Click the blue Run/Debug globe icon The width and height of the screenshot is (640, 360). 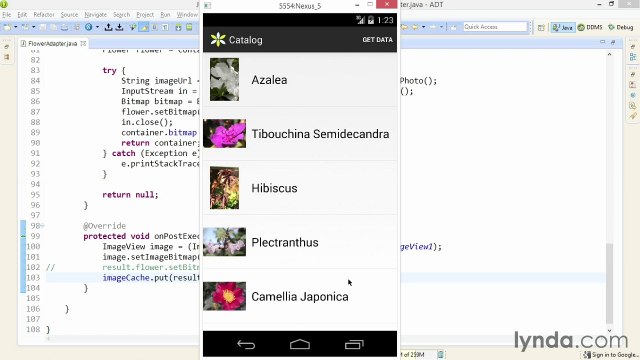pos(89,27)
